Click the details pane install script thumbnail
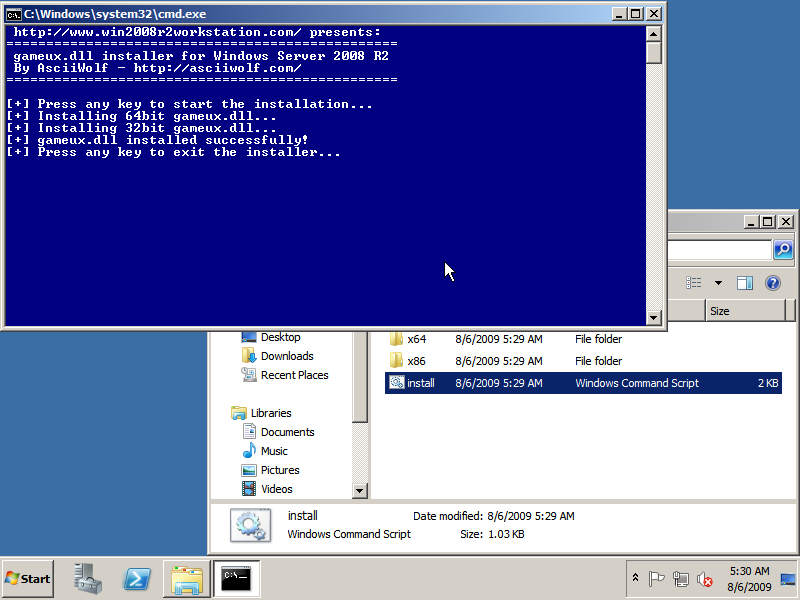 pyautogui.click(x=250, y=525)
